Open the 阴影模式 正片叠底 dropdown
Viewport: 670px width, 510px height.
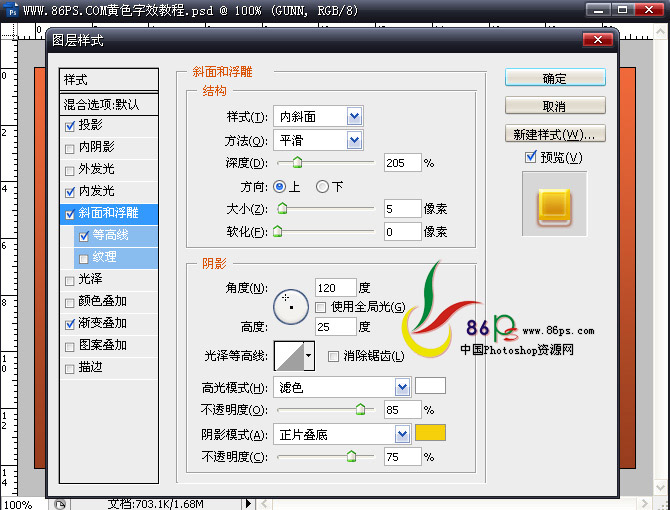[403, 435]
